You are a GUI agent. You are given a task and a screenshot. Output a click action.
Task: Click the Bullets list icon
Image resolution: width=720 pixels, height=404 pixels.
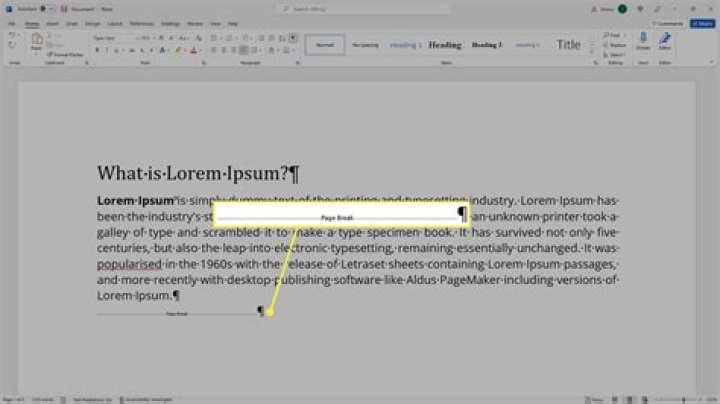coord(214,38)
